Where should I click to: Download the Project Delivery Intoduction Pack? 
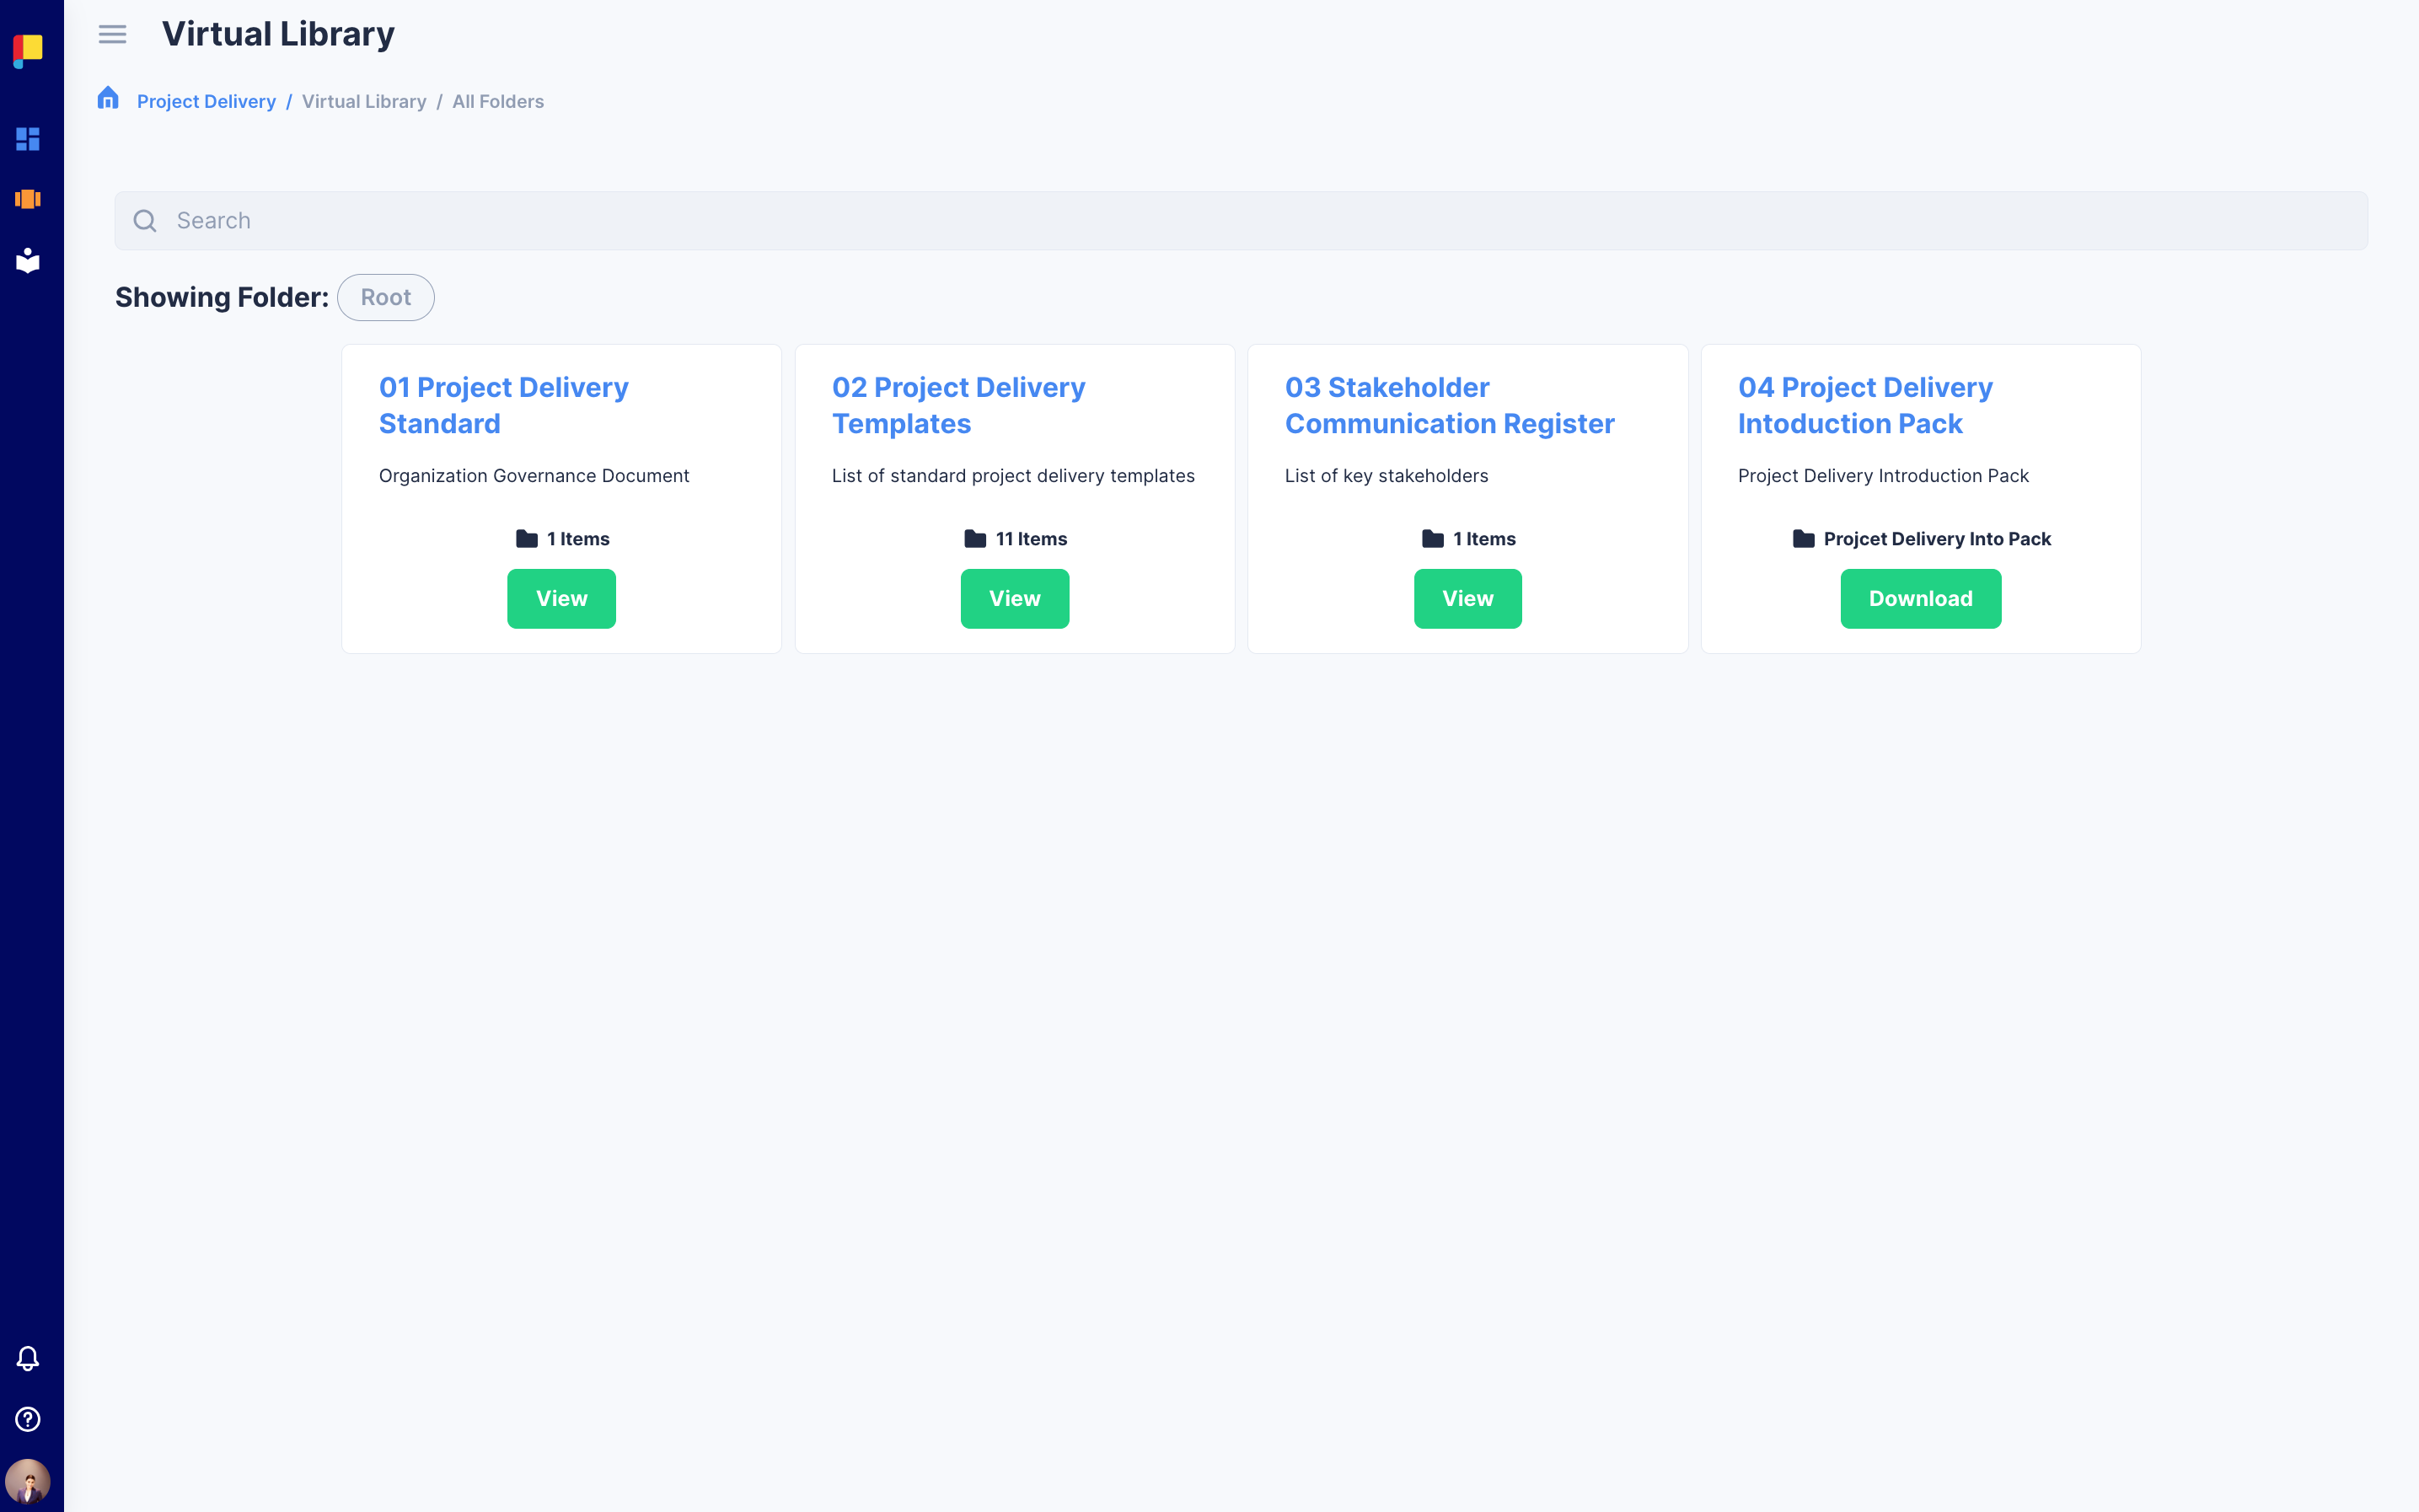1920,598
